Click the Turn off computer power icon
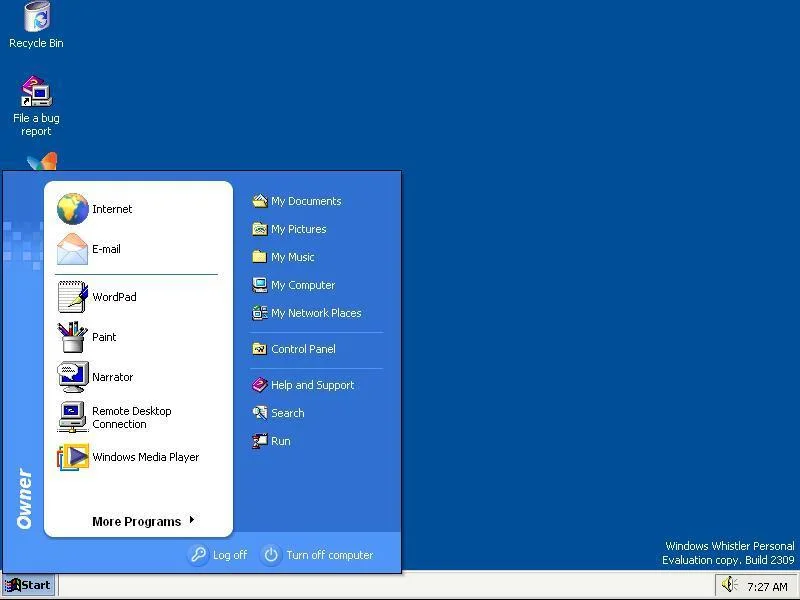Image resolution: width=800 pixels, height=600 pixels. pyautogui.click(x=271, y=555)
